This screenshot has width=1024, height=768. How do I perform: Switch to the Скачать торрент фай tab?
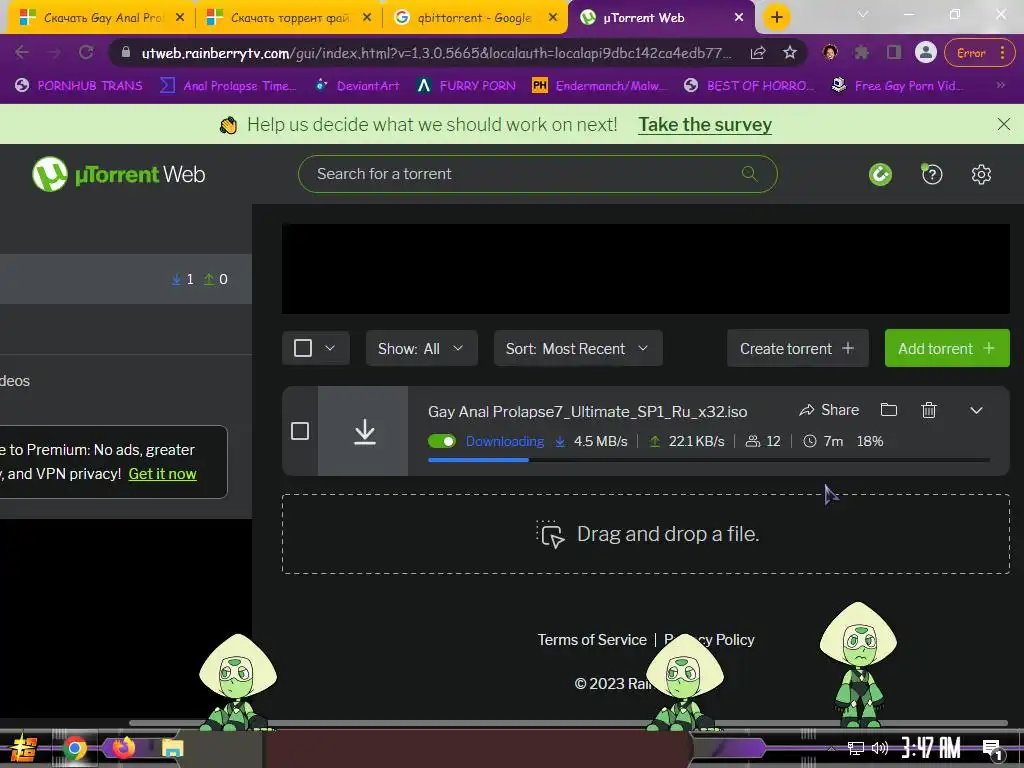(x=289, y=18)
